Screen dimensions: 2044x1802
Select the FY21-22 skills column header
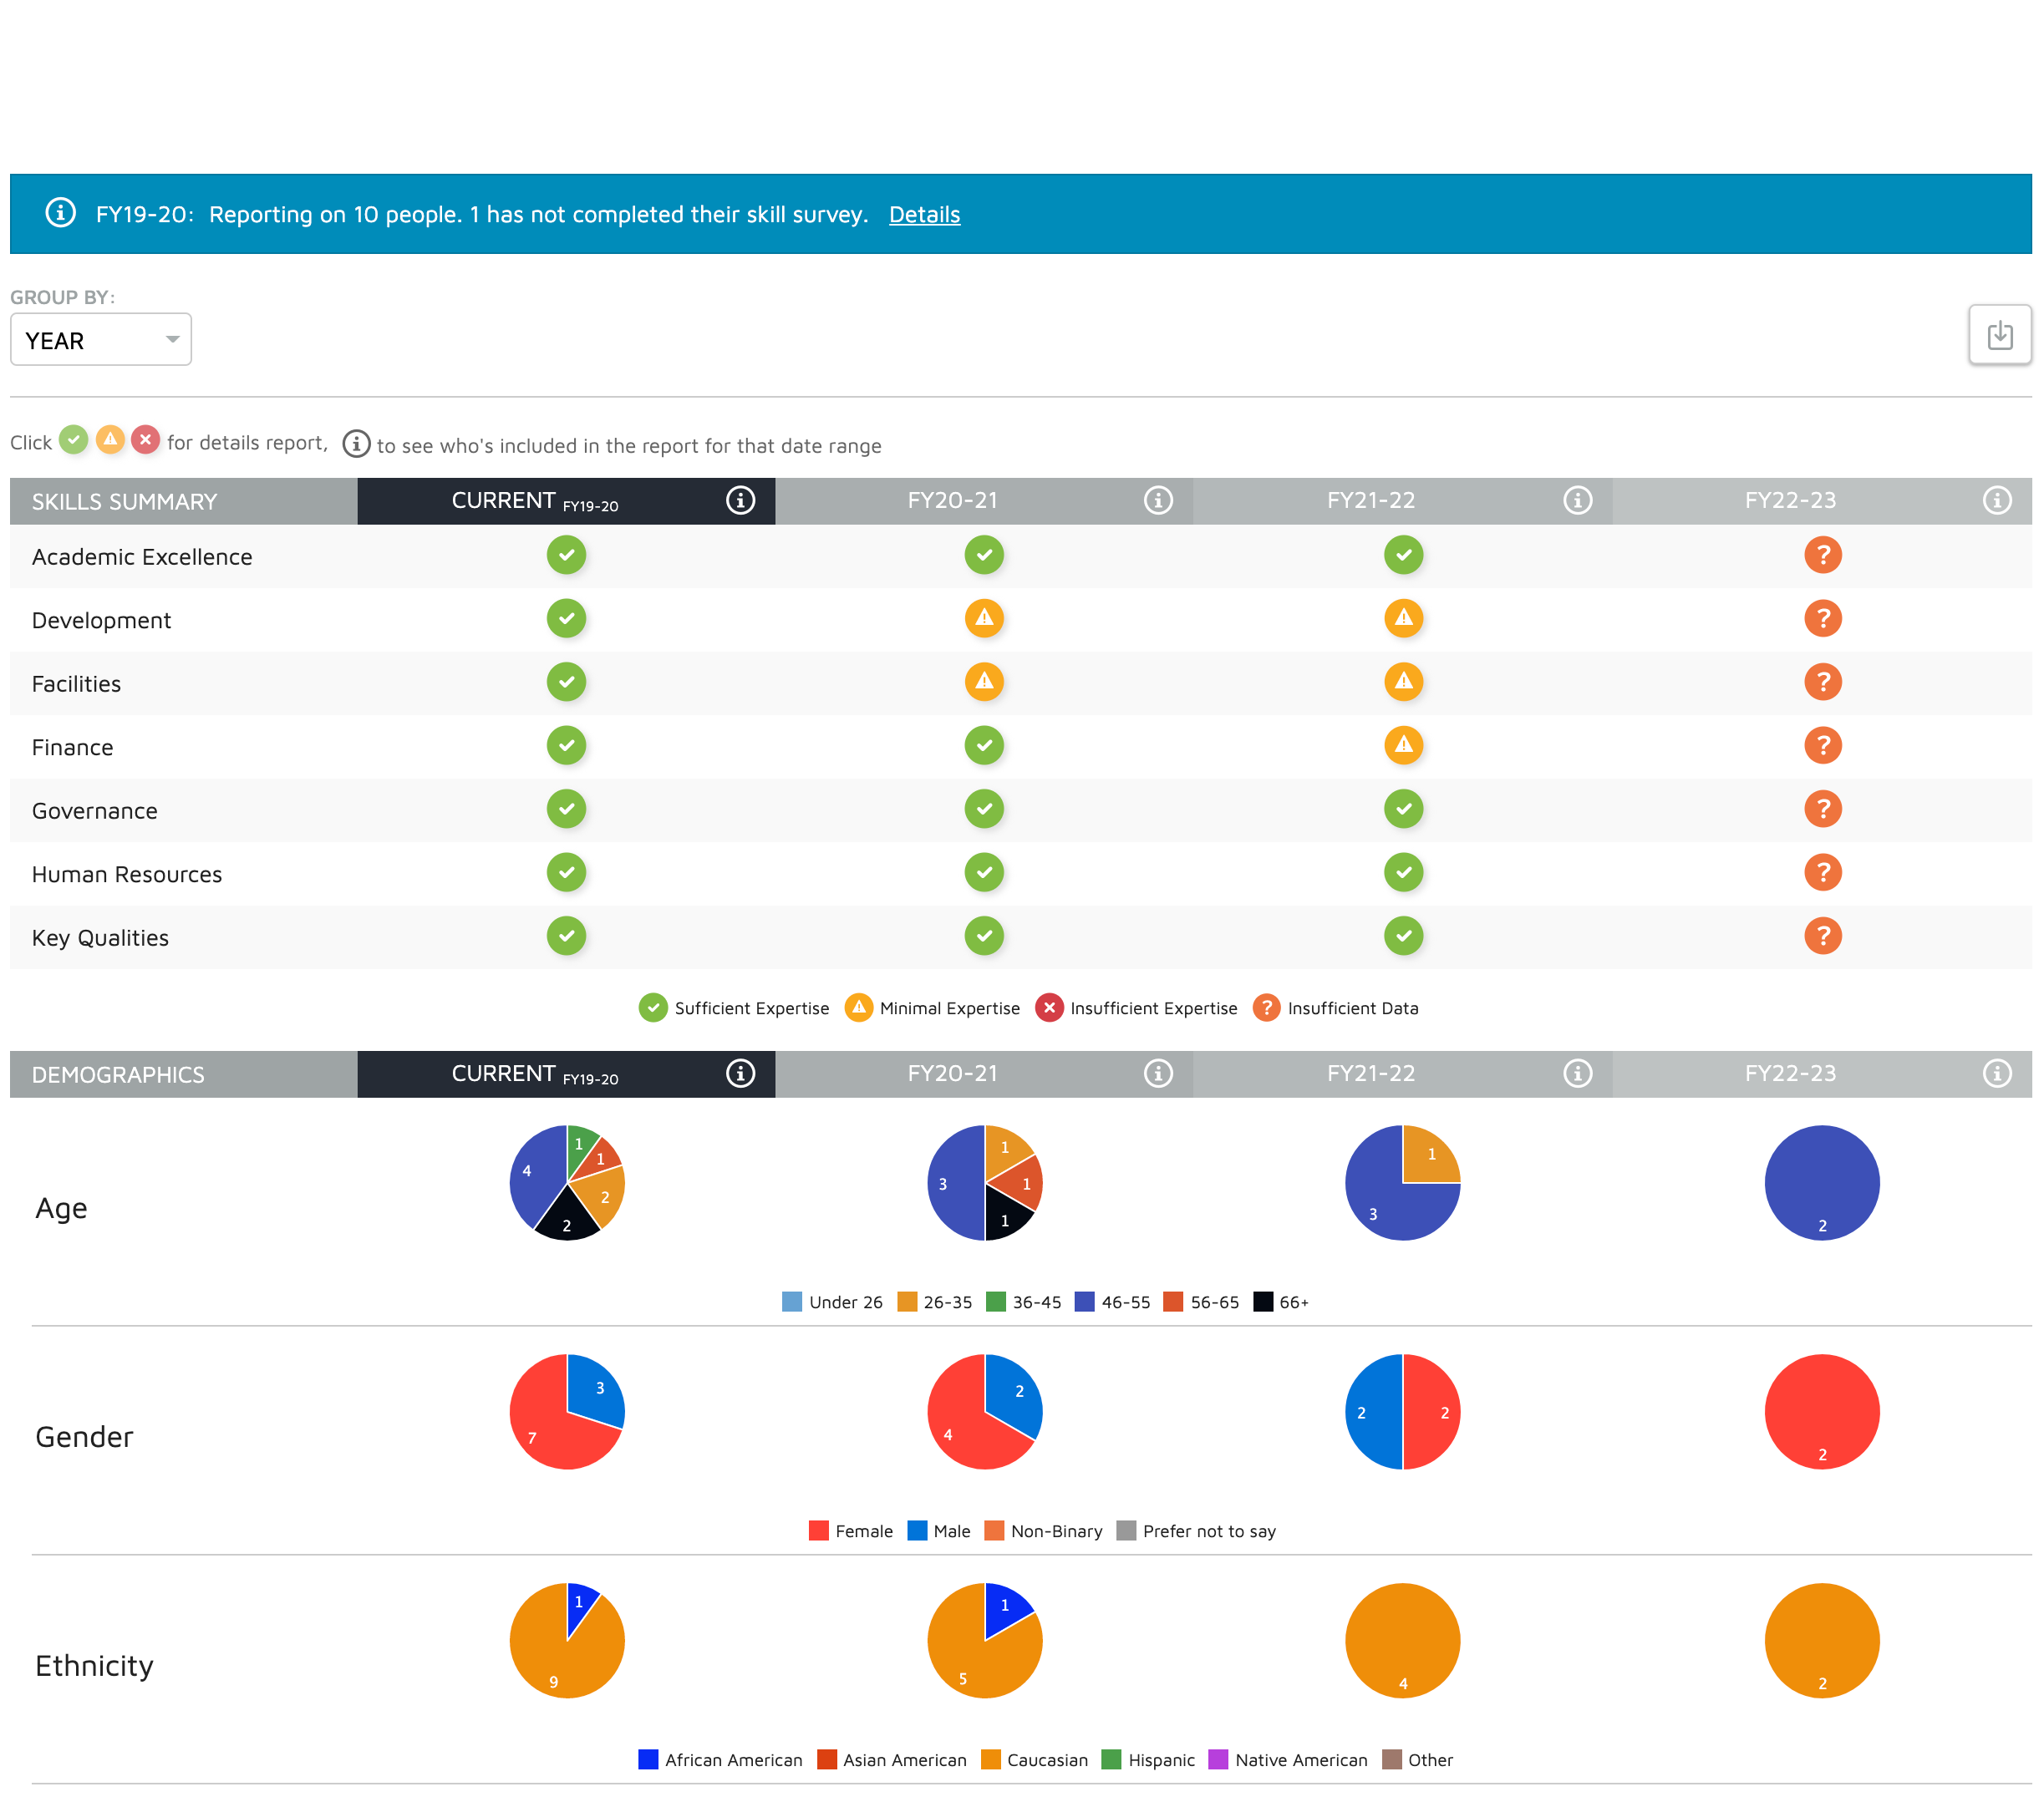point(1402,501)
